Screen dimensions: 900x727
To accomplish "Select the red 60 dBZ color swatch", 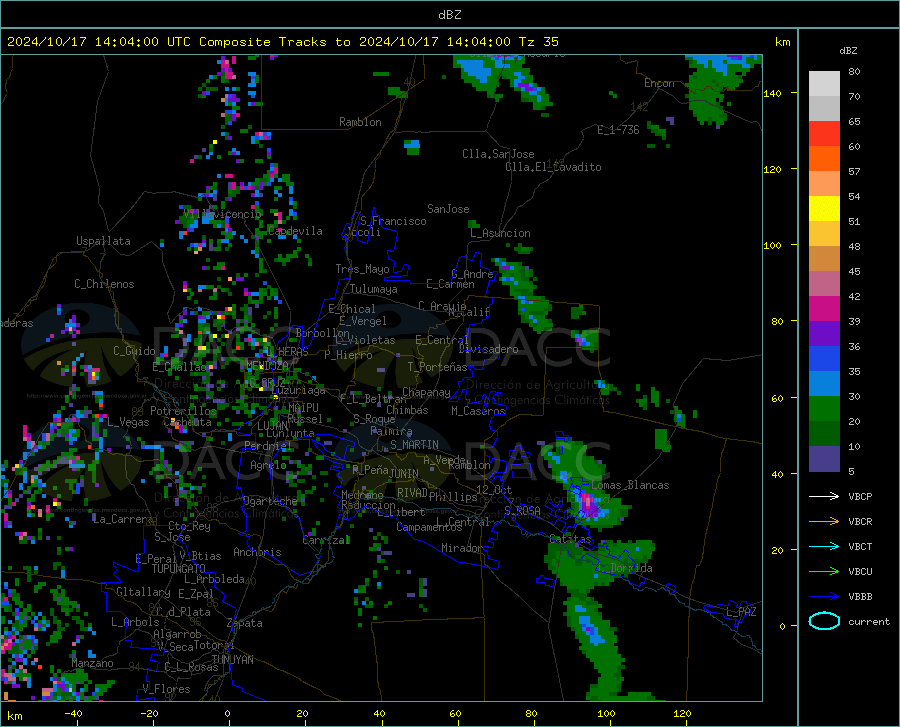I will [824, 134].
